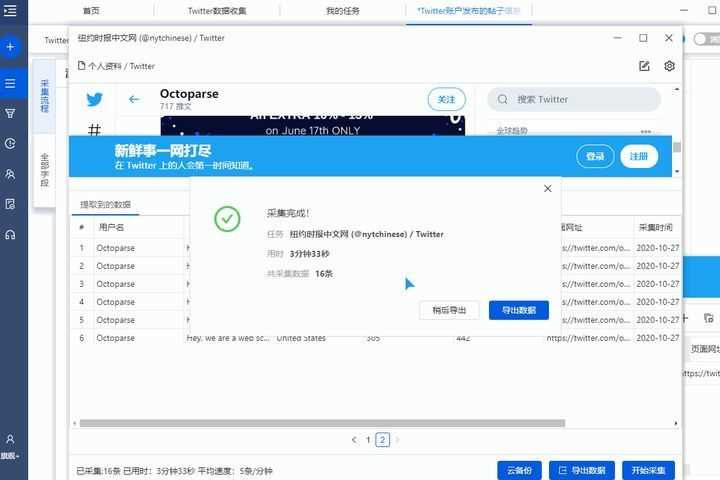The width and height of the screenshot is (720, 480).
Task: Open the task list icon in left sidebar
Action: click(10, 84)
